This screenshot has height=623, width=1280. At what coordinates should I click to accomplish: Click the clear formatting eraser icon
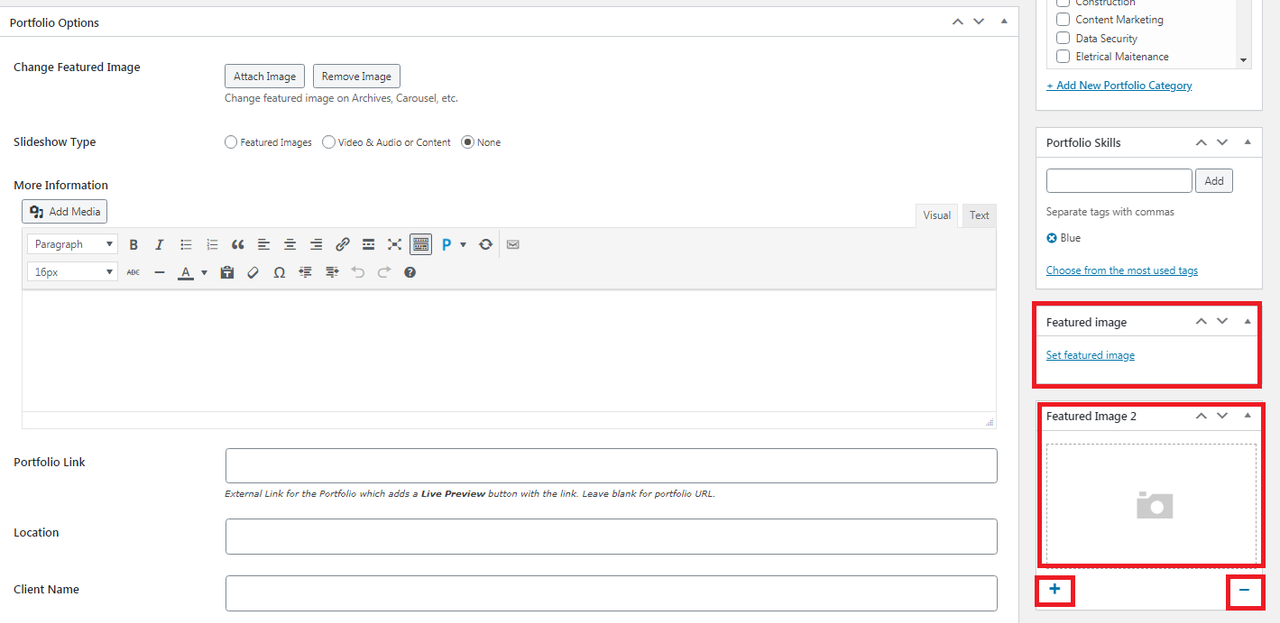click(253, 272)
